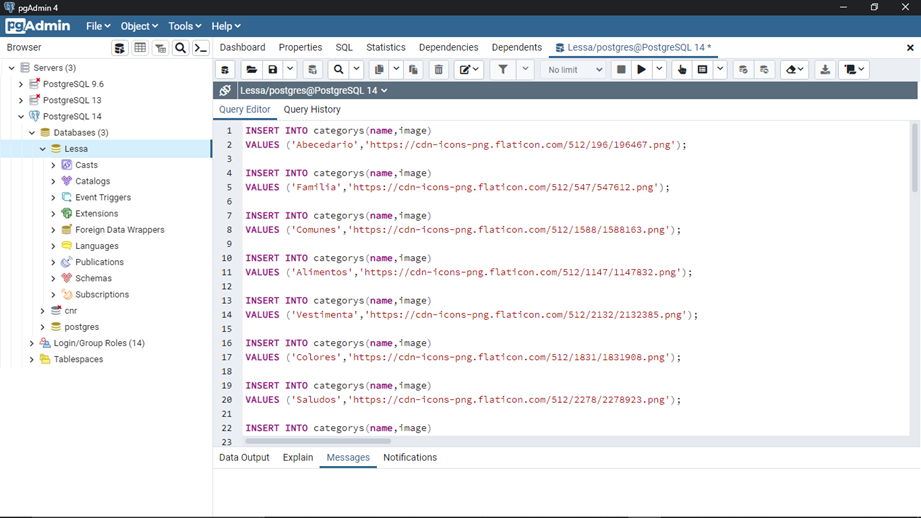
Task: Switch to the Dashboard tab
Action: [x=243, y=48]
